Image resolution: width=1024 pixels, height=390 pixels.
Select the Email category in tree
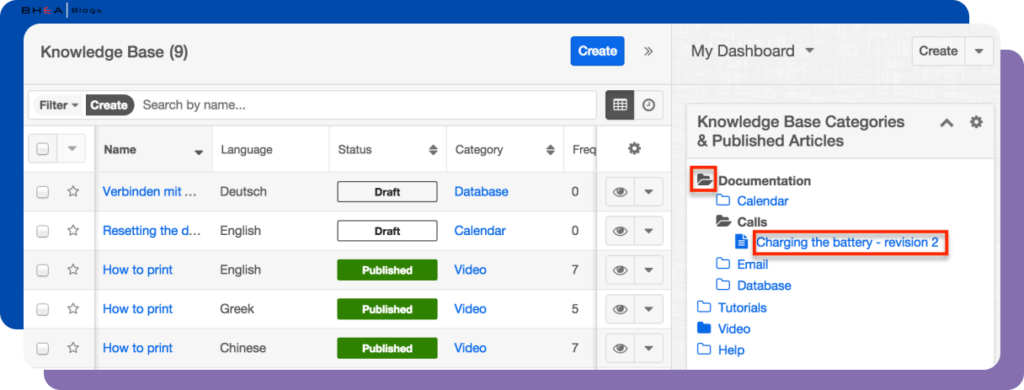click(752, 265)
